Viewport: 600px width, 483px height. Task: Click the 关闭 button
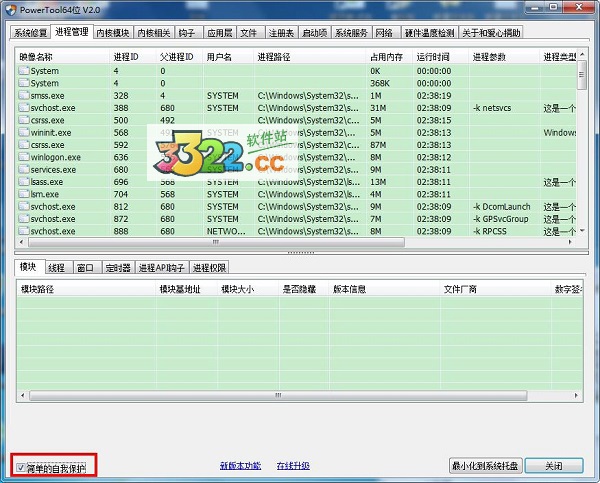pyautogui.click(x=554, y=466)
